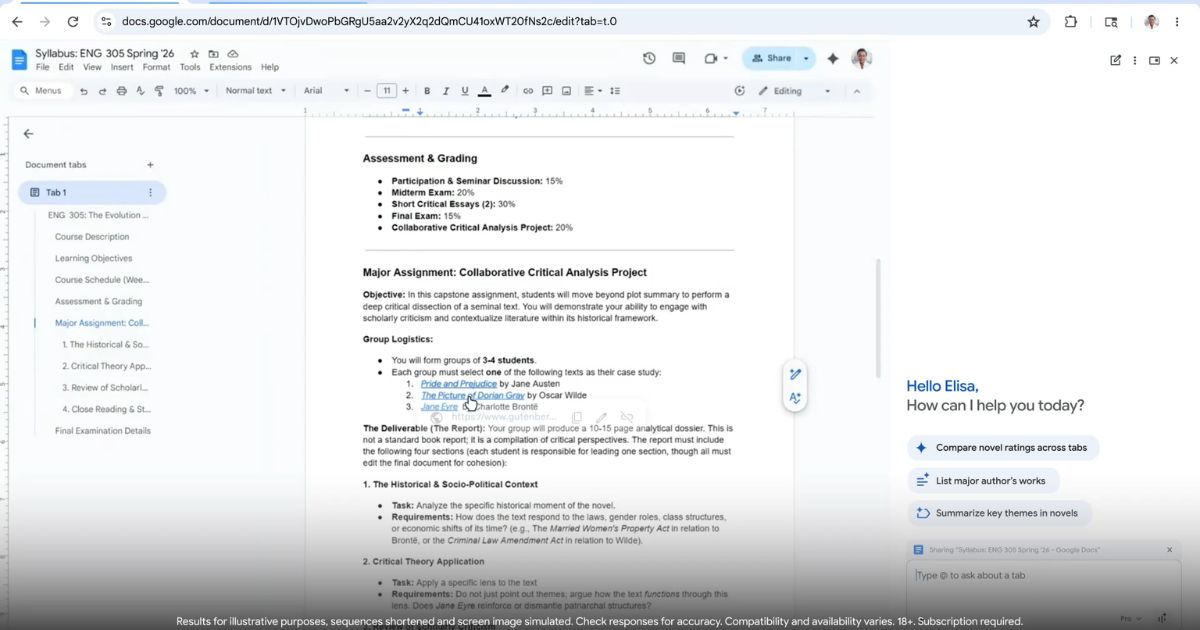Toggle bold formatting
1200x630 pixels.
tap(427, 91)
